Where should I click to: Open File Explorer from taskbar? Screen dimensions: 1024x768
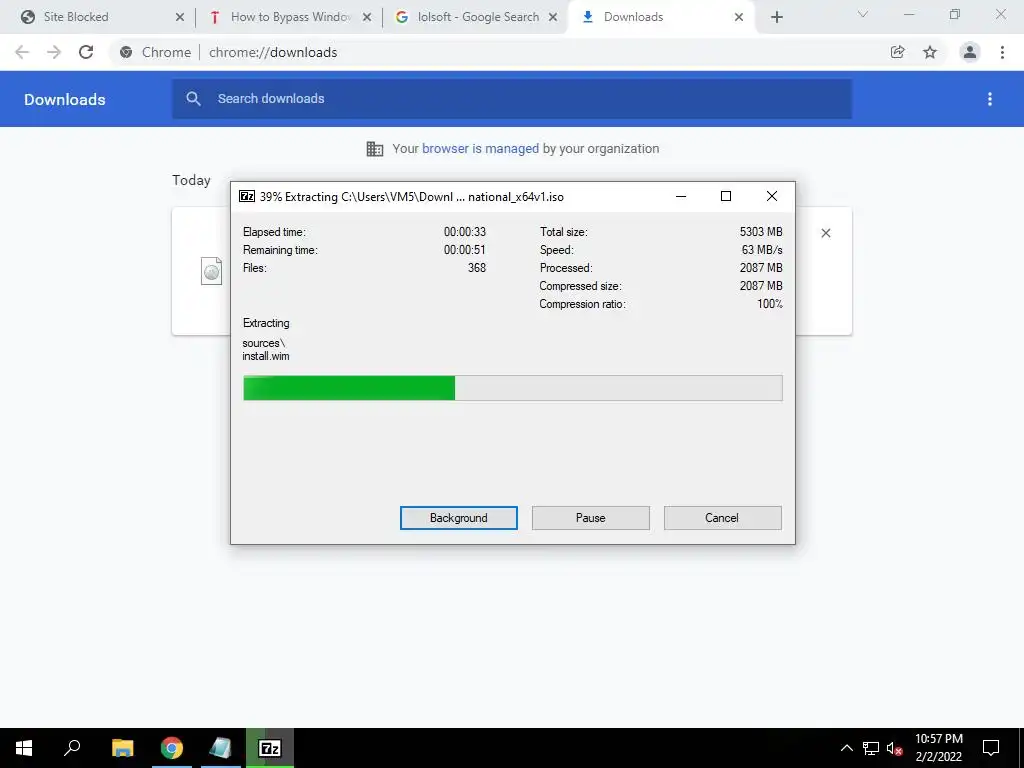pos(122,748)
